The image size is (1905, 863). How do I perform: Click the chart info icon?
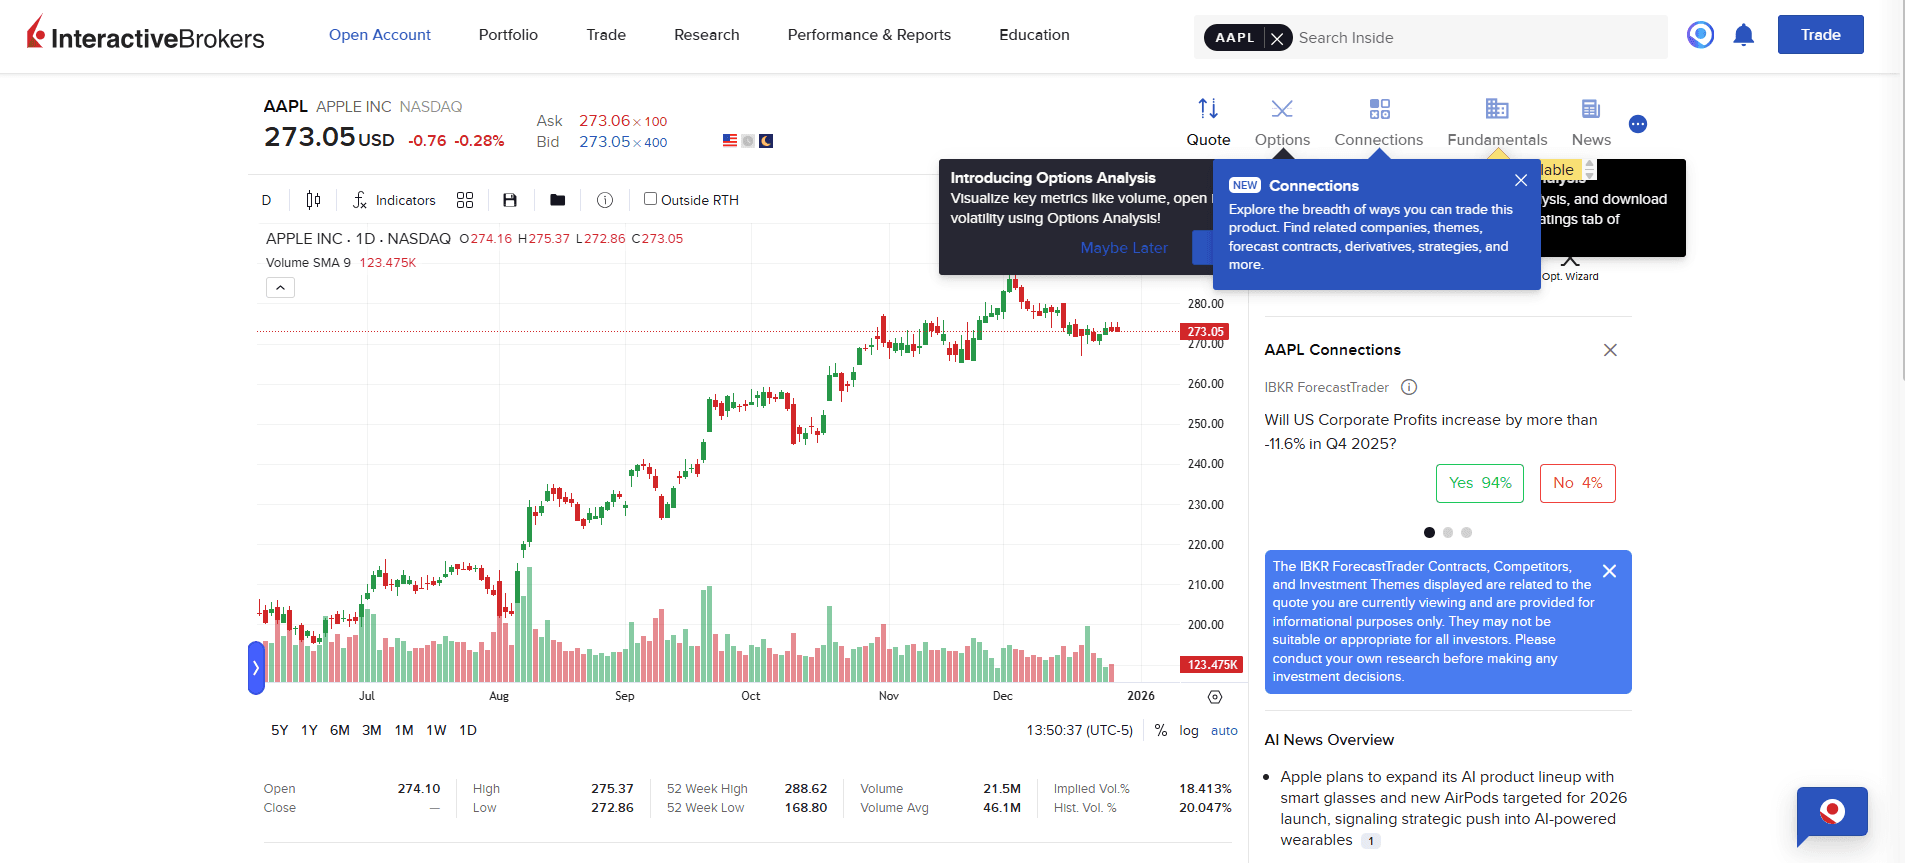click(x=605, y=200)
